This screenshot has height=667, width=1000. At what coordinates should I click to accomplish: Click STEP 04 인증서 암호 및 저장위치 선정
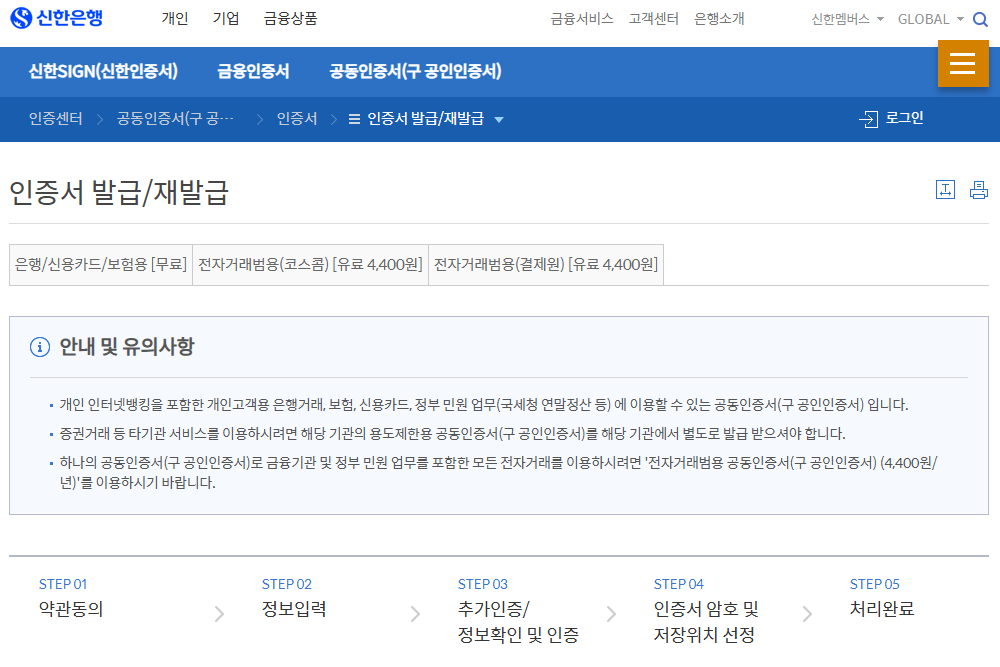[706, 611]
